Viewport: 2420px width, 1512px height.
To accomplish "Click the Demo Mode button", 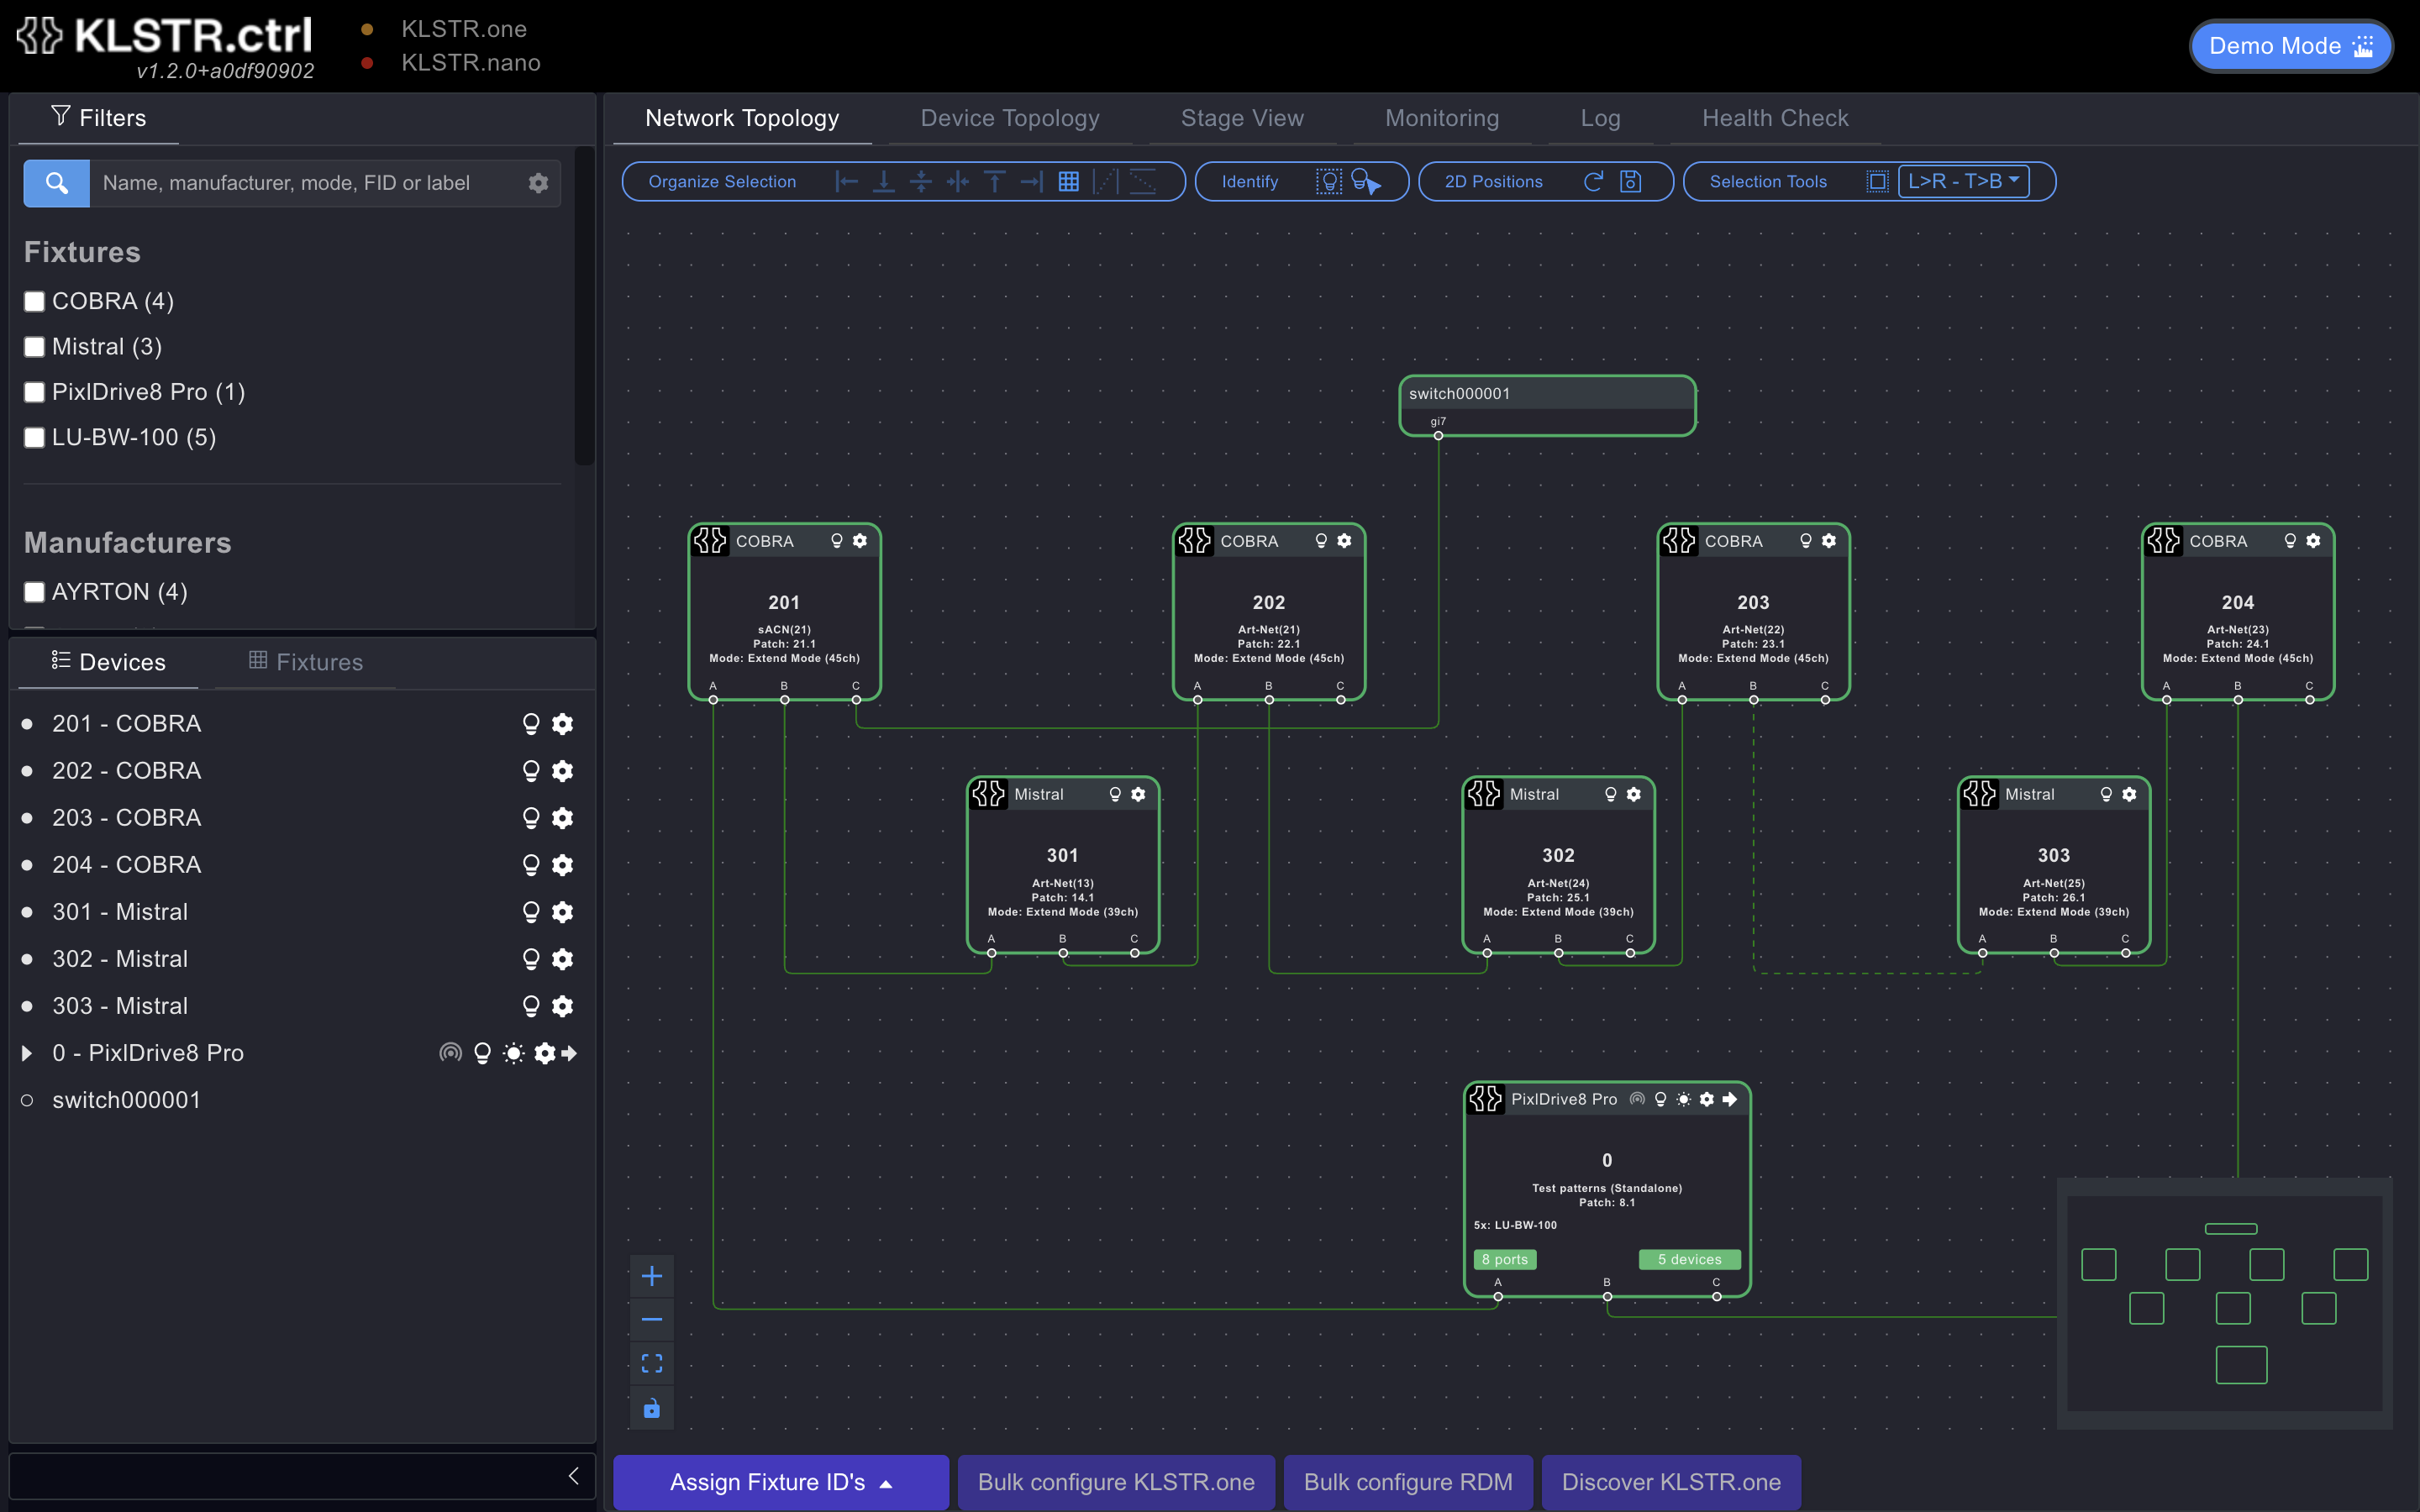I will click(2290, 46).
